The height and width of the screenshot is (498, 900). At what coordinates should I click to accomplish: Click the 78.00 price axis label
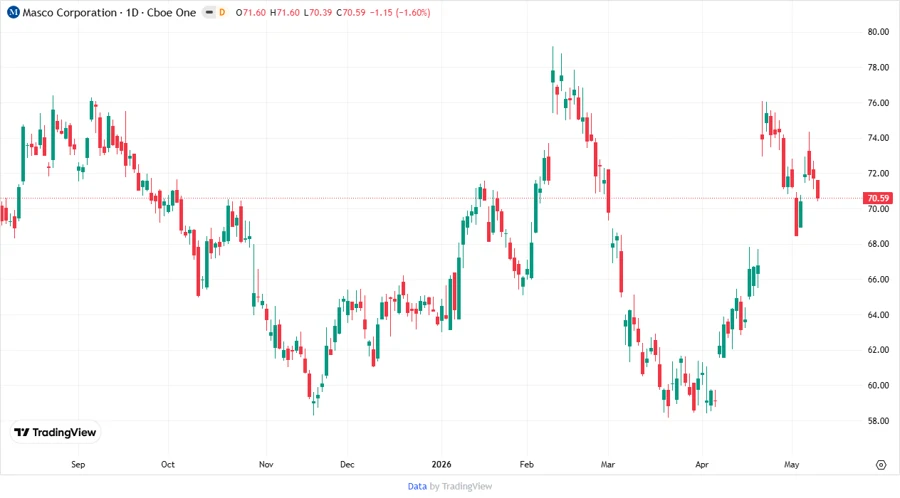(x=878, y=67)
